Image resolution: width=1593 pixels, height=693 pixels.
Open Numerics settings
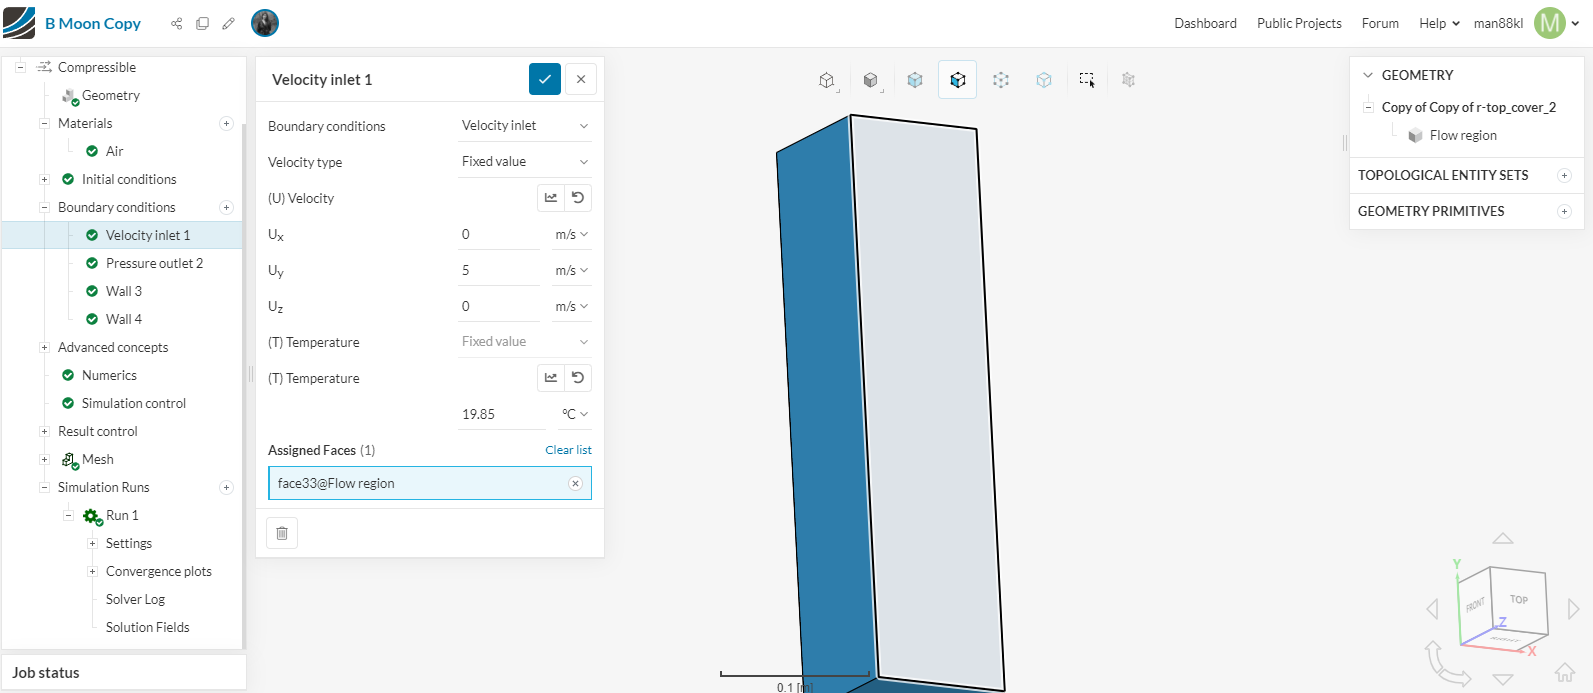pos(109,375)
